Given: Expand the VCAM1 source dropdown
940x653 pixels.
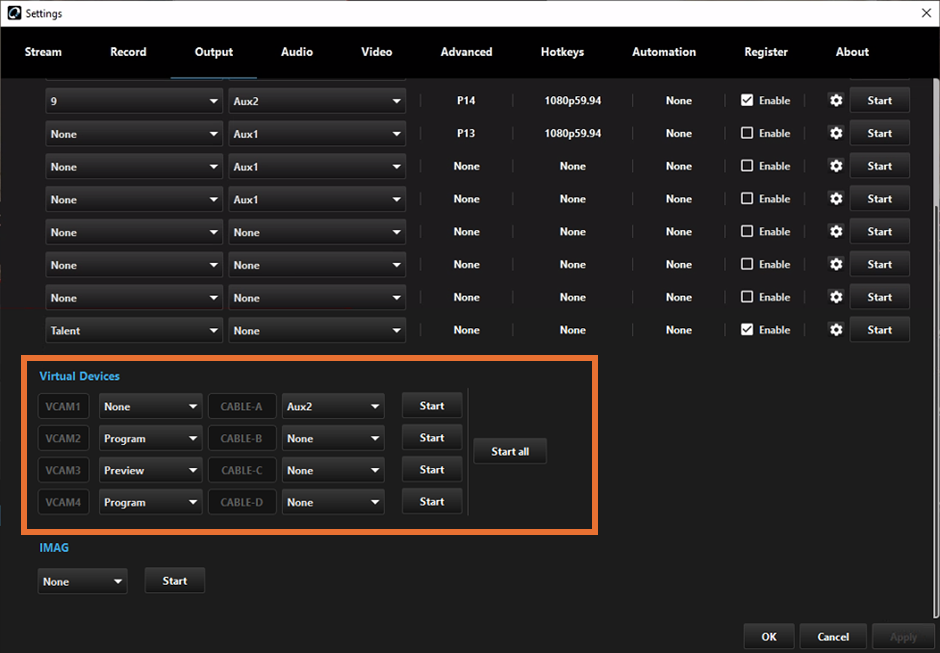Looking at the screenshot, I should (150, 407).
